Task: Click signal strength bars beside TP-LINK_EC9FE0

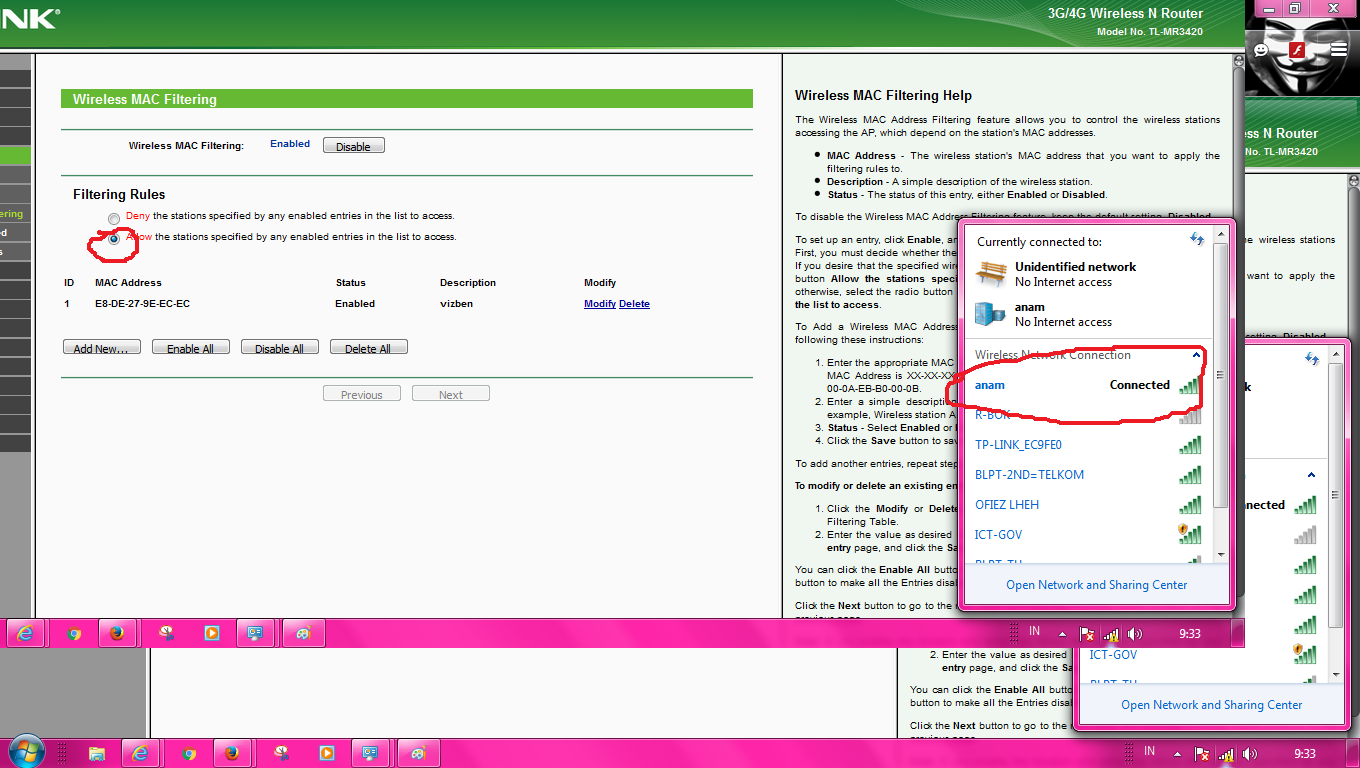Action: [1190, 444]
